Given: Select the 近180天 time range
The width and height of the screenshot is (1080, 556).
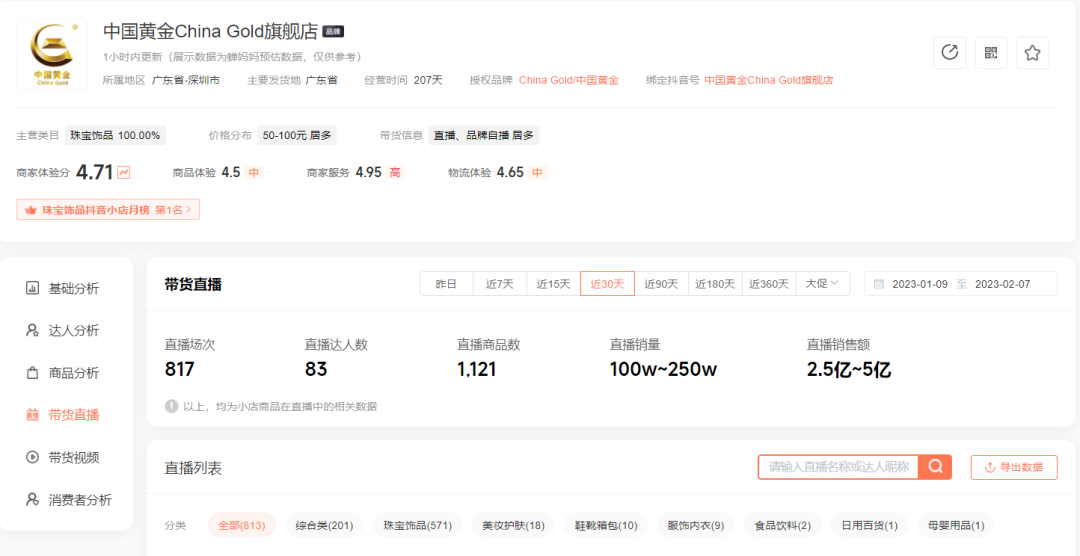Looking at the screenshot, I should (x=715, y=284).
